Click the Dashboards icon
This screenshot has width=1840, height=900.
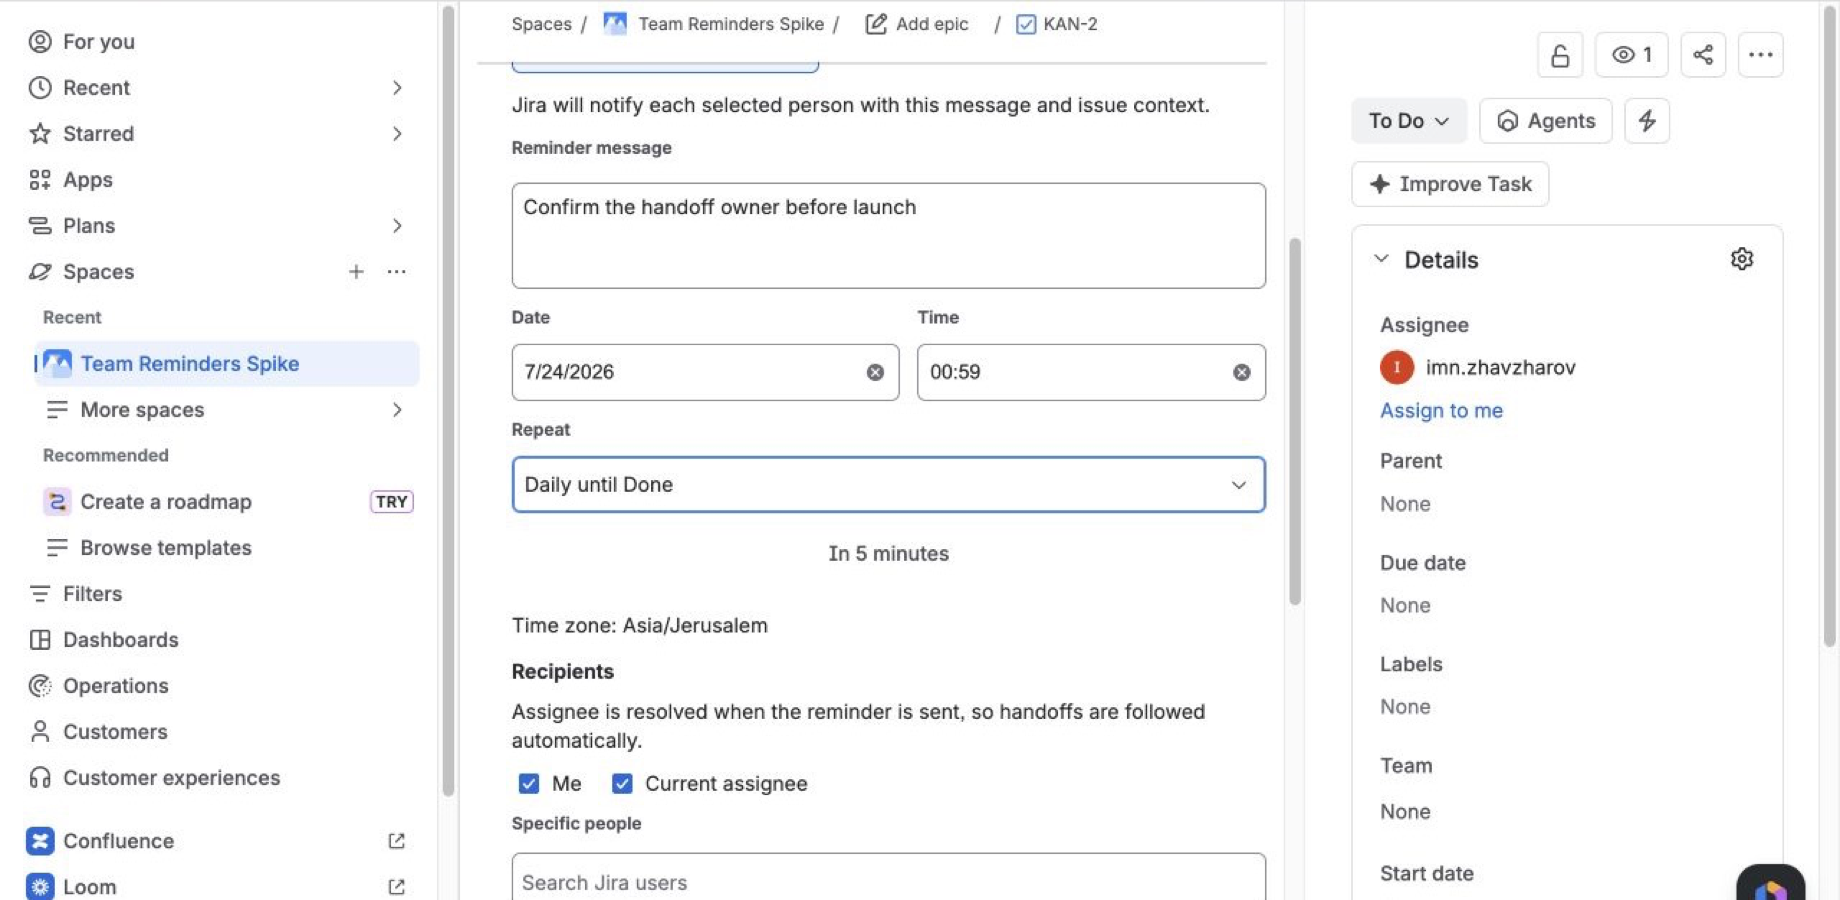coord(40,639)
